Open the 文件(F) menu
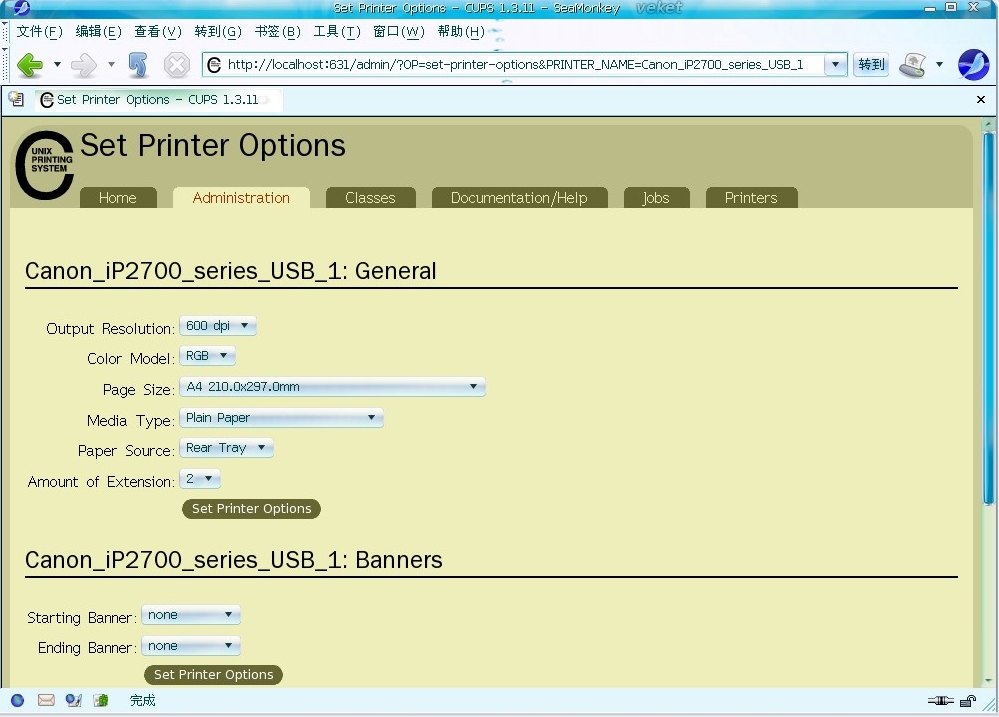999x717 pixels. coord(39,31)
